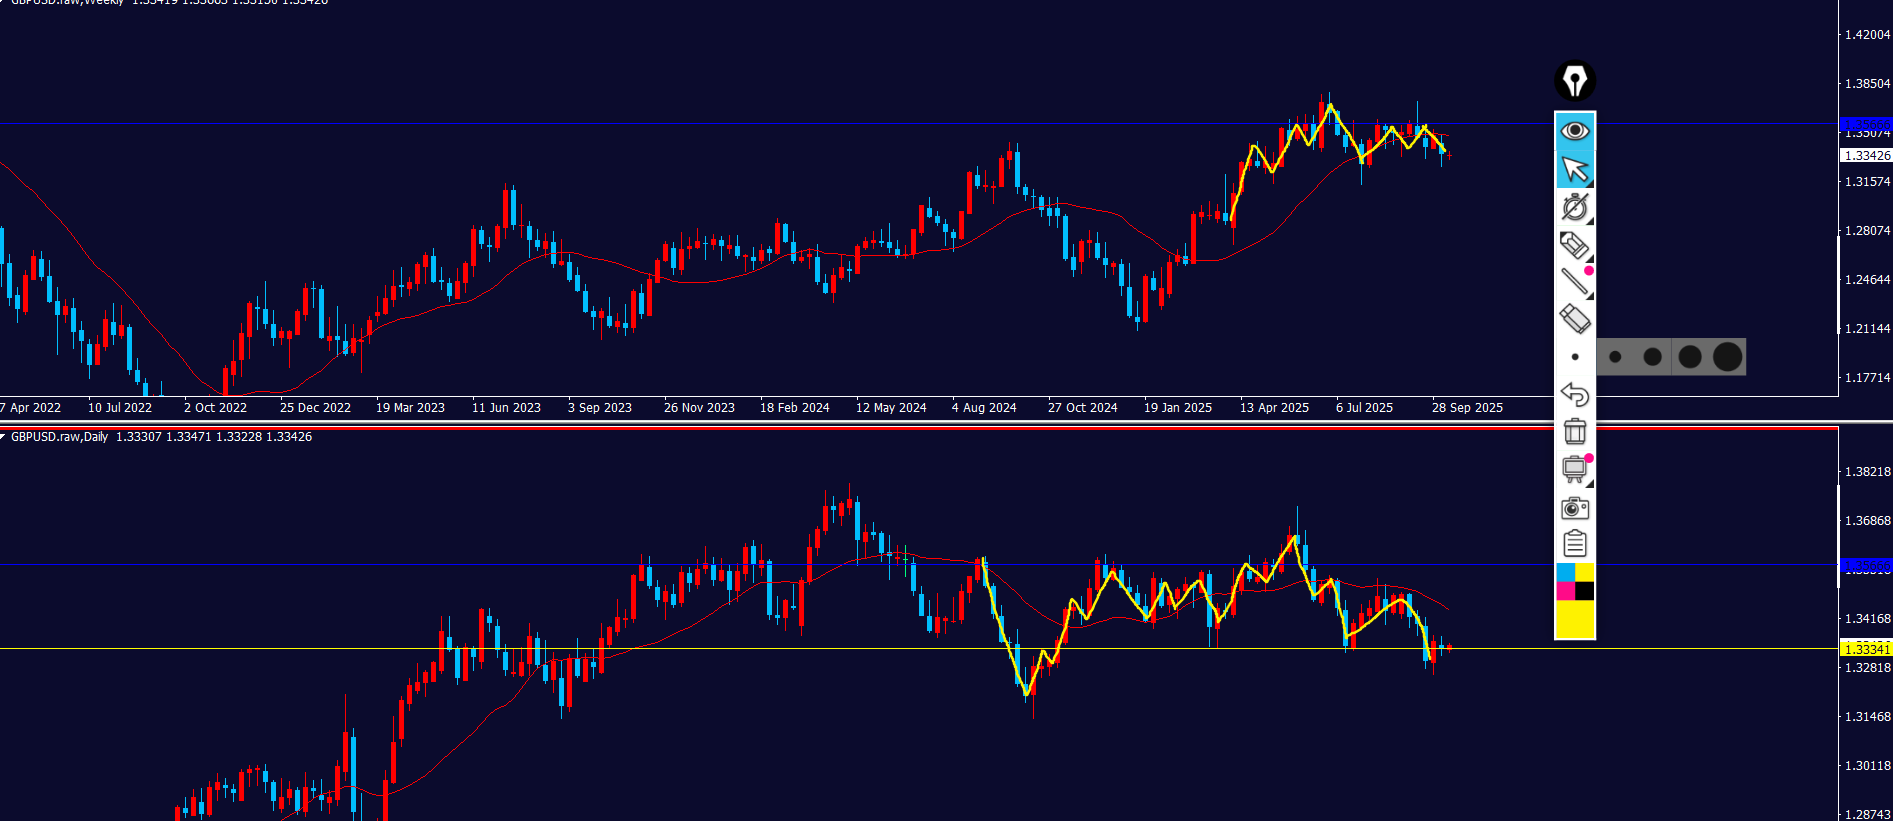The width and height of the screenshot is (1893, 821).
Task: Pick the second smallest brush size
Action: [1652, 357]
